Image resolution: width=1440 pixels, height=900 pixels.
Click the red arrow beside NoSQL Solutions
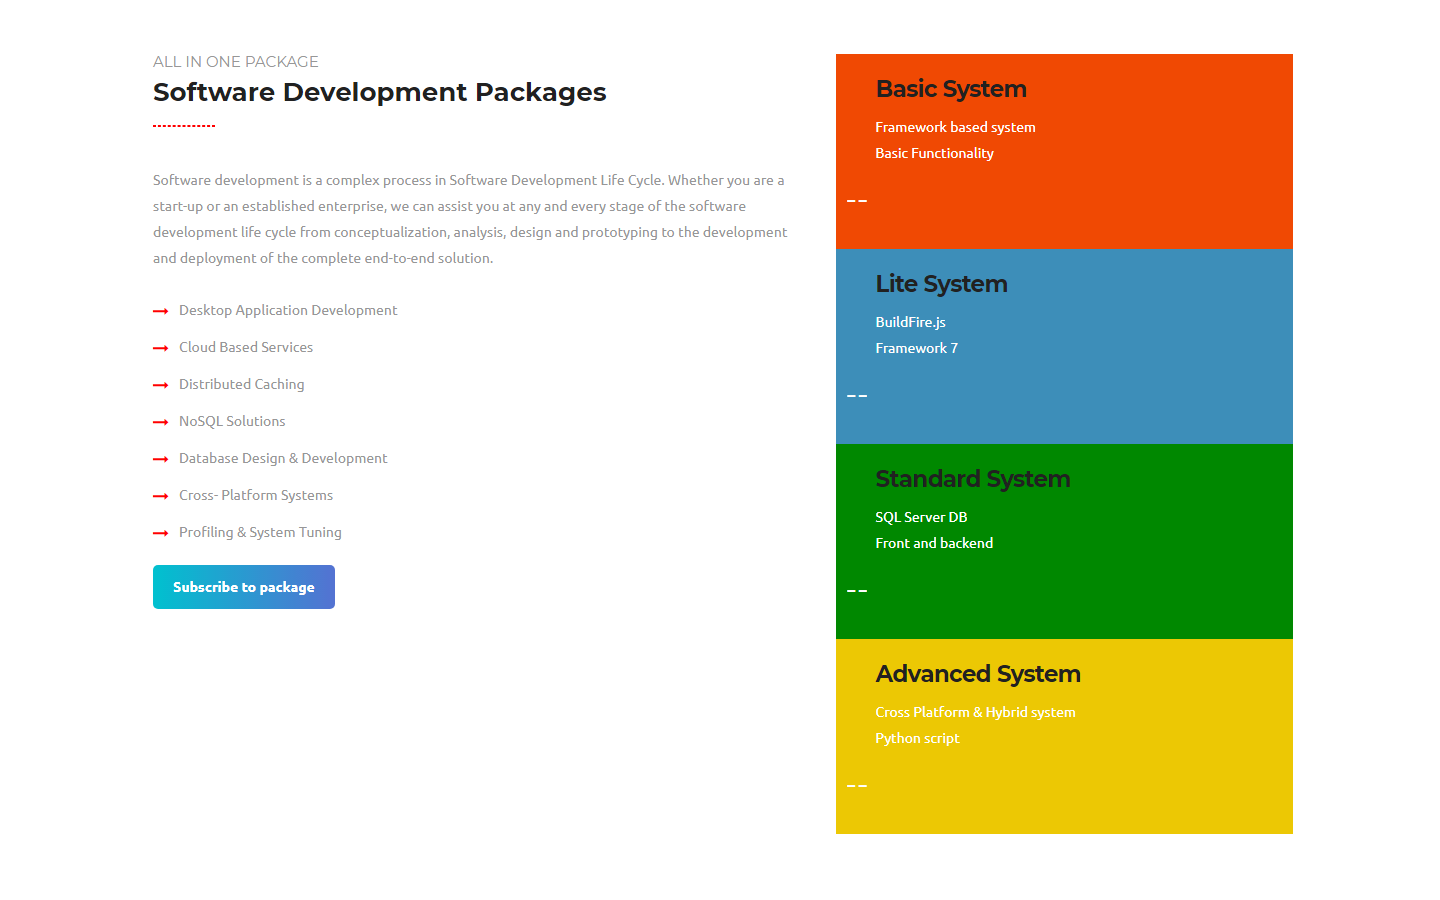tap(160, 422)
